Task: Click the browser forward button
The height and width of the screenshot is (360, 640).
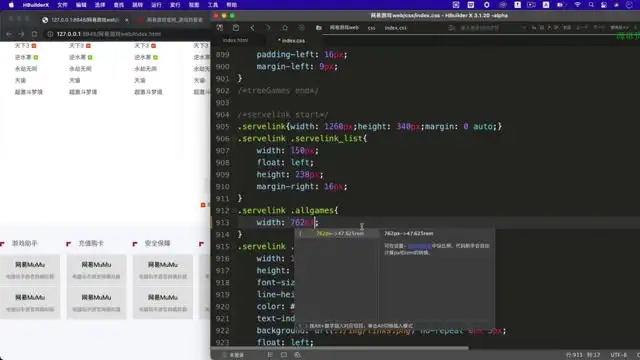Action: [x=21, y=34]
